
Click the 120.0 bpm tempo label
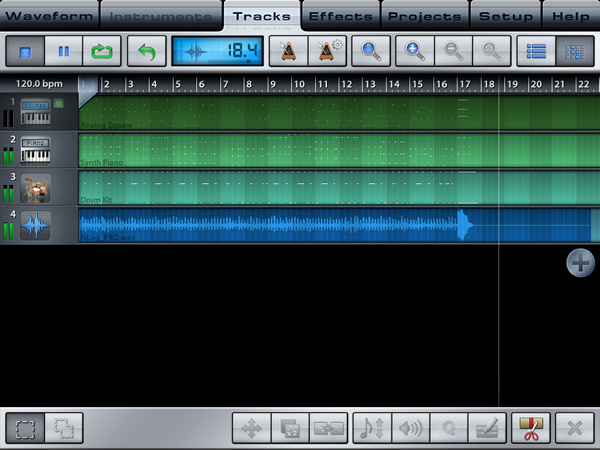coord(39,84)
